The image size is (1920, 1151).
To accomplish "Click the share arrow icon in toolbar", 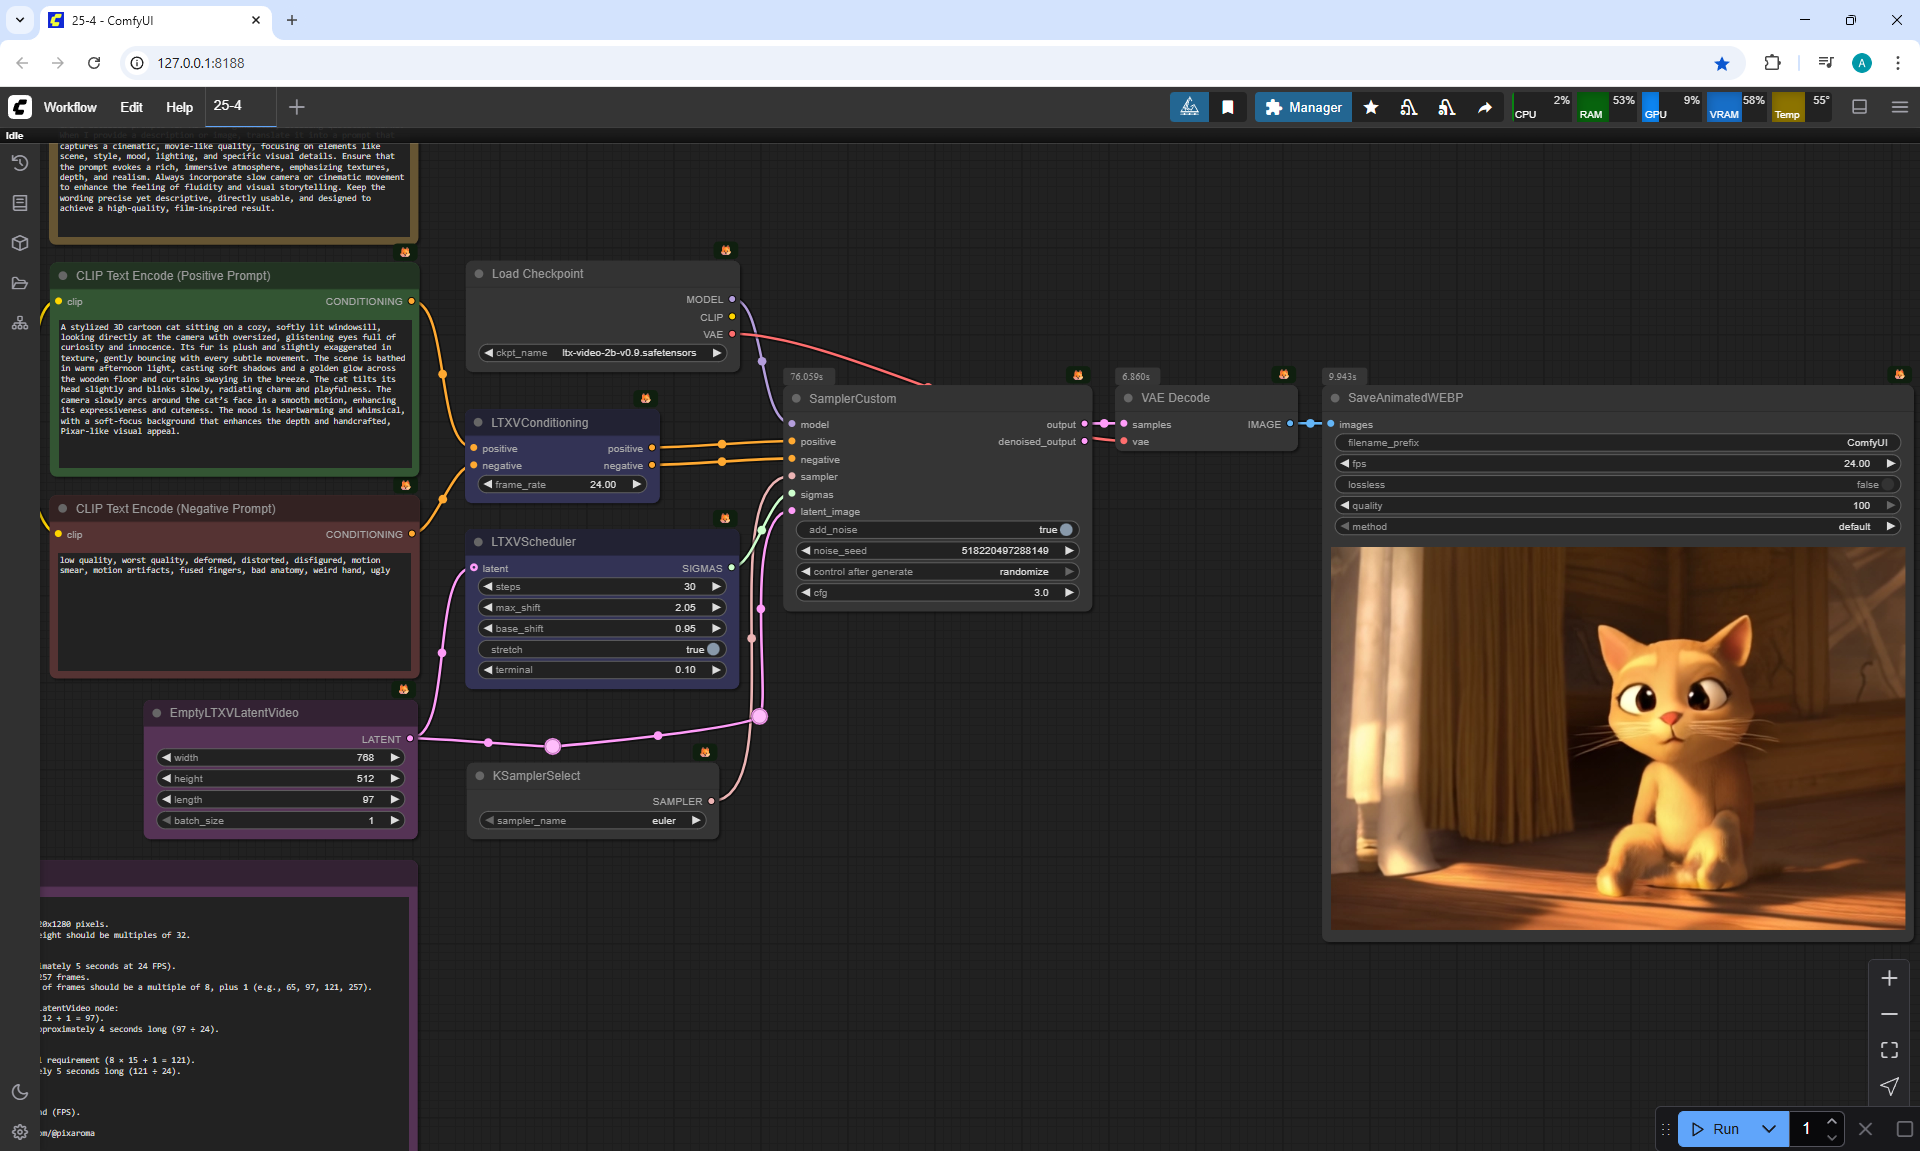I will [x=1485, y=107].
